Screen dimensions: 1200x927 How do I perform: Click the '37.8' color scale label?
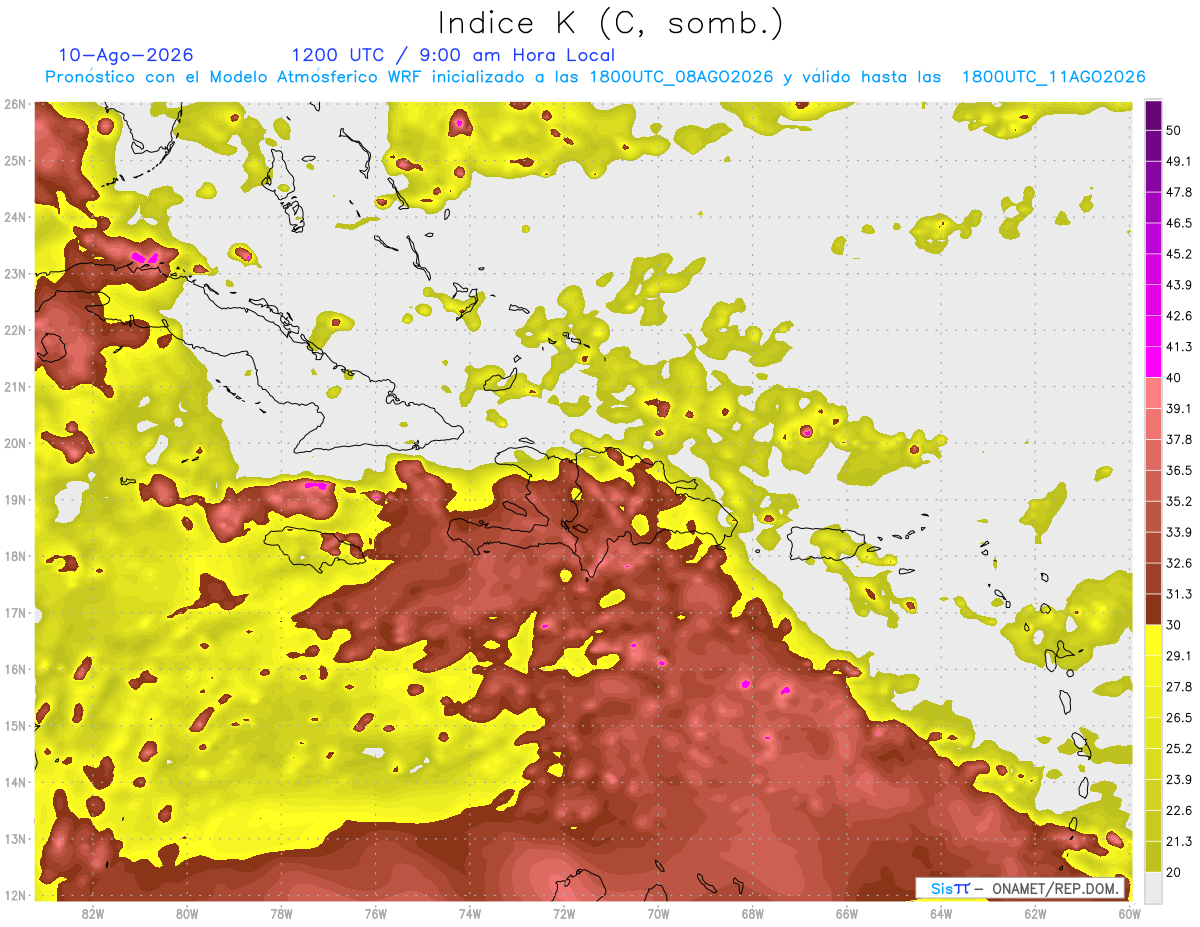tap(1178, 439)
